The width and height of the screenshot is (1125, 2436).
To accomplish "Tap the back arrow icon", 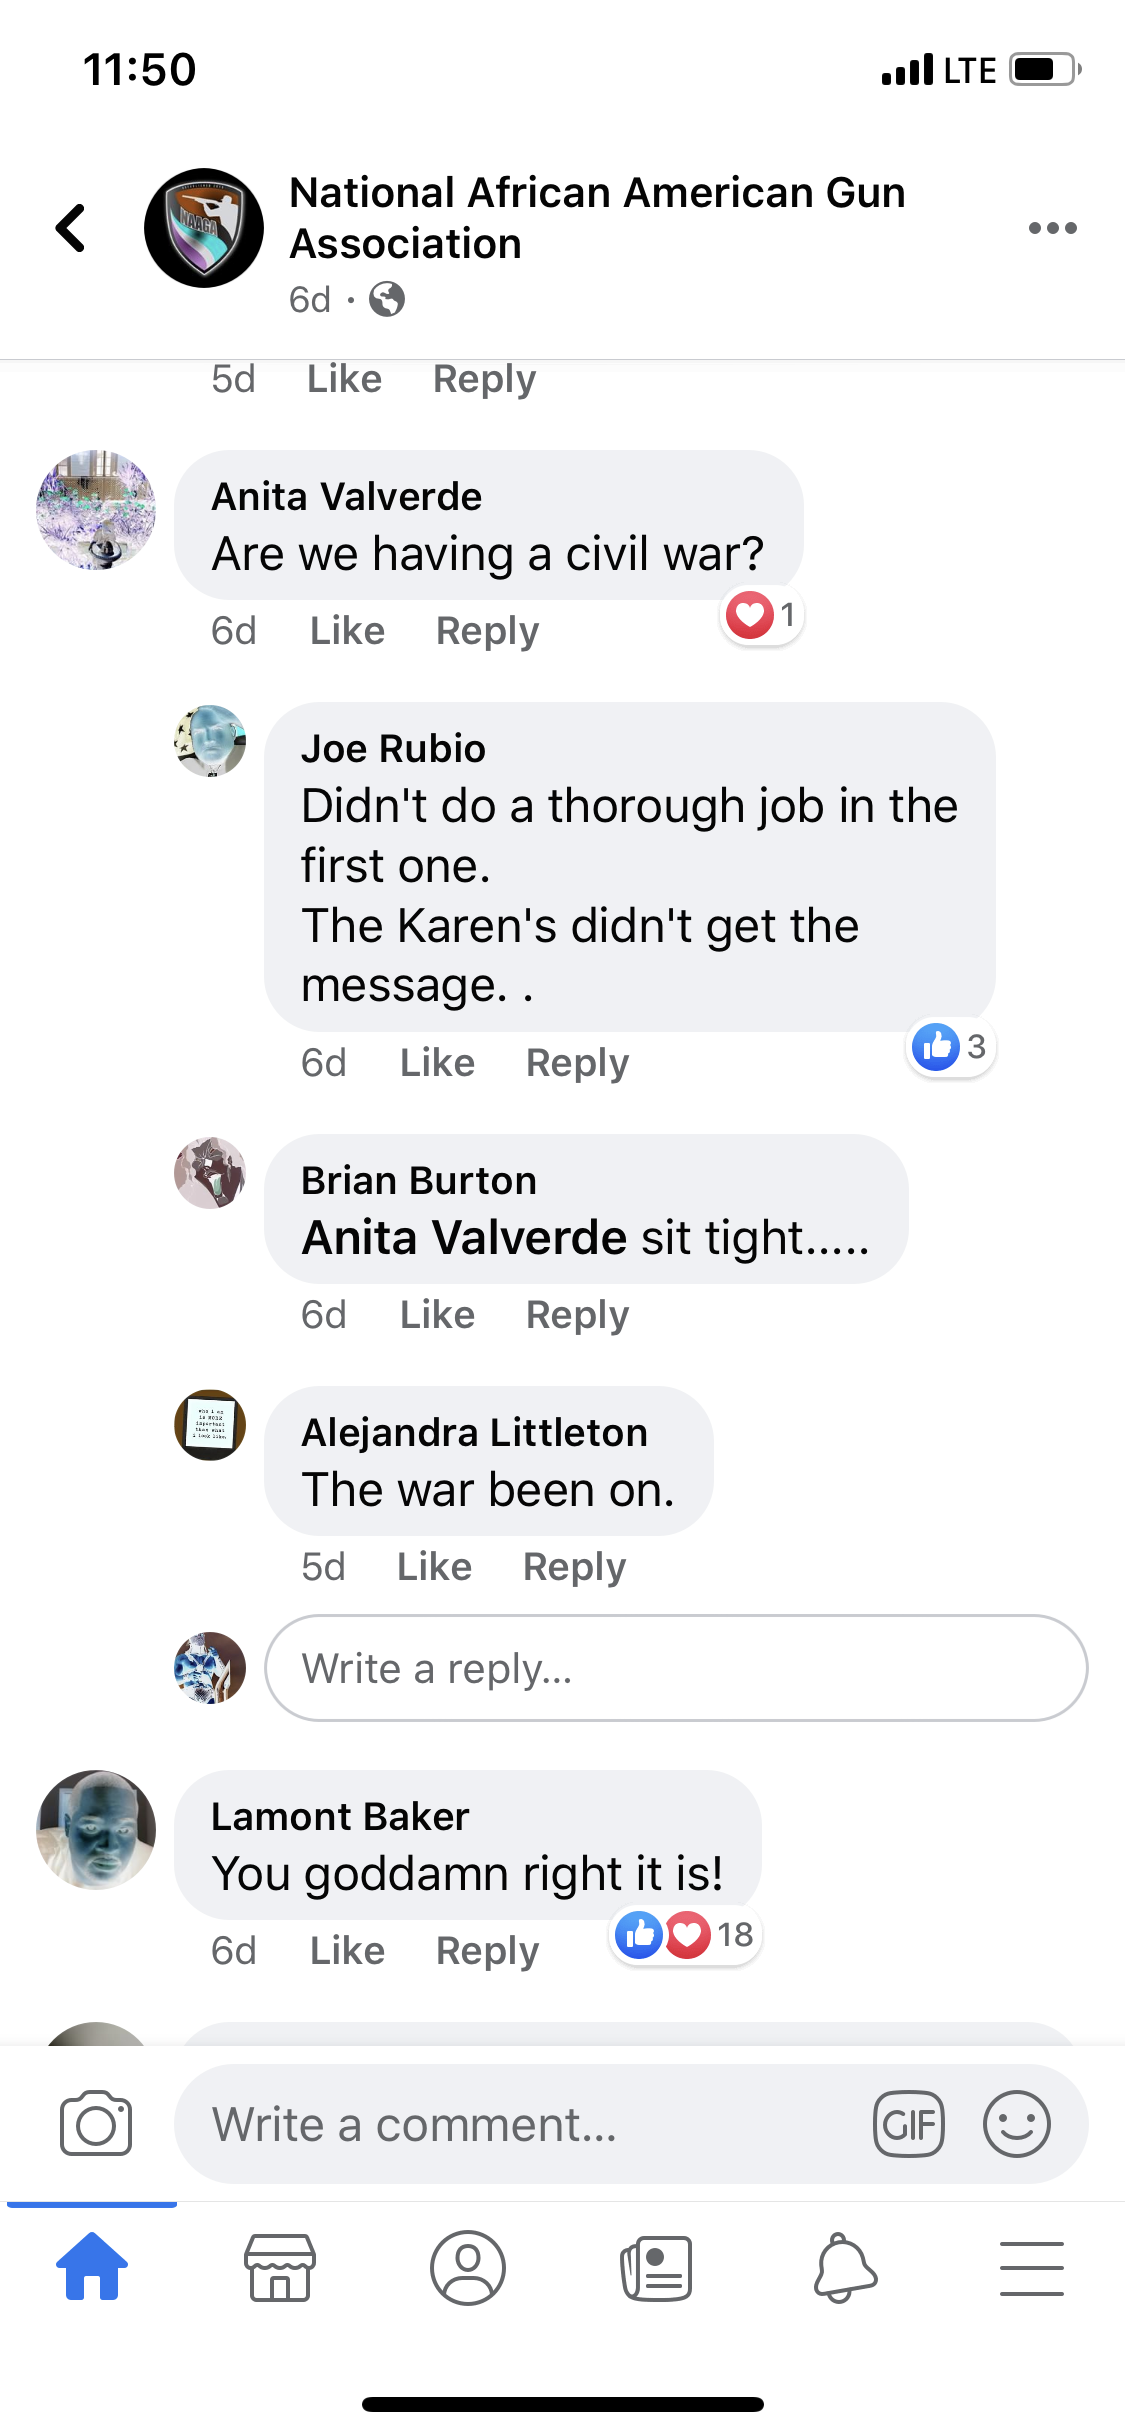I will tap(71, 228).
